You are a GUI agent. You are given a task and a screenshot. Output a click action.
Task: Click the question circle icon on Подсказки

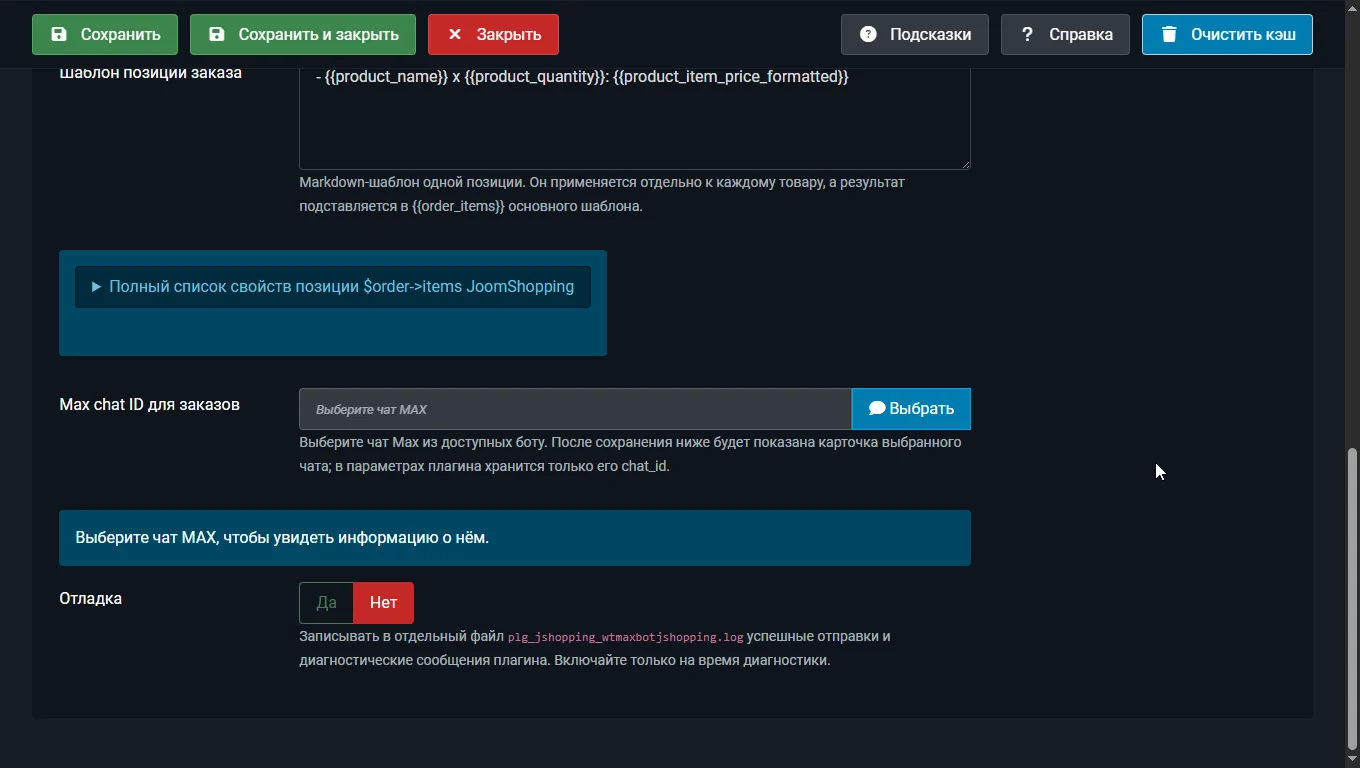pos(868,34)
